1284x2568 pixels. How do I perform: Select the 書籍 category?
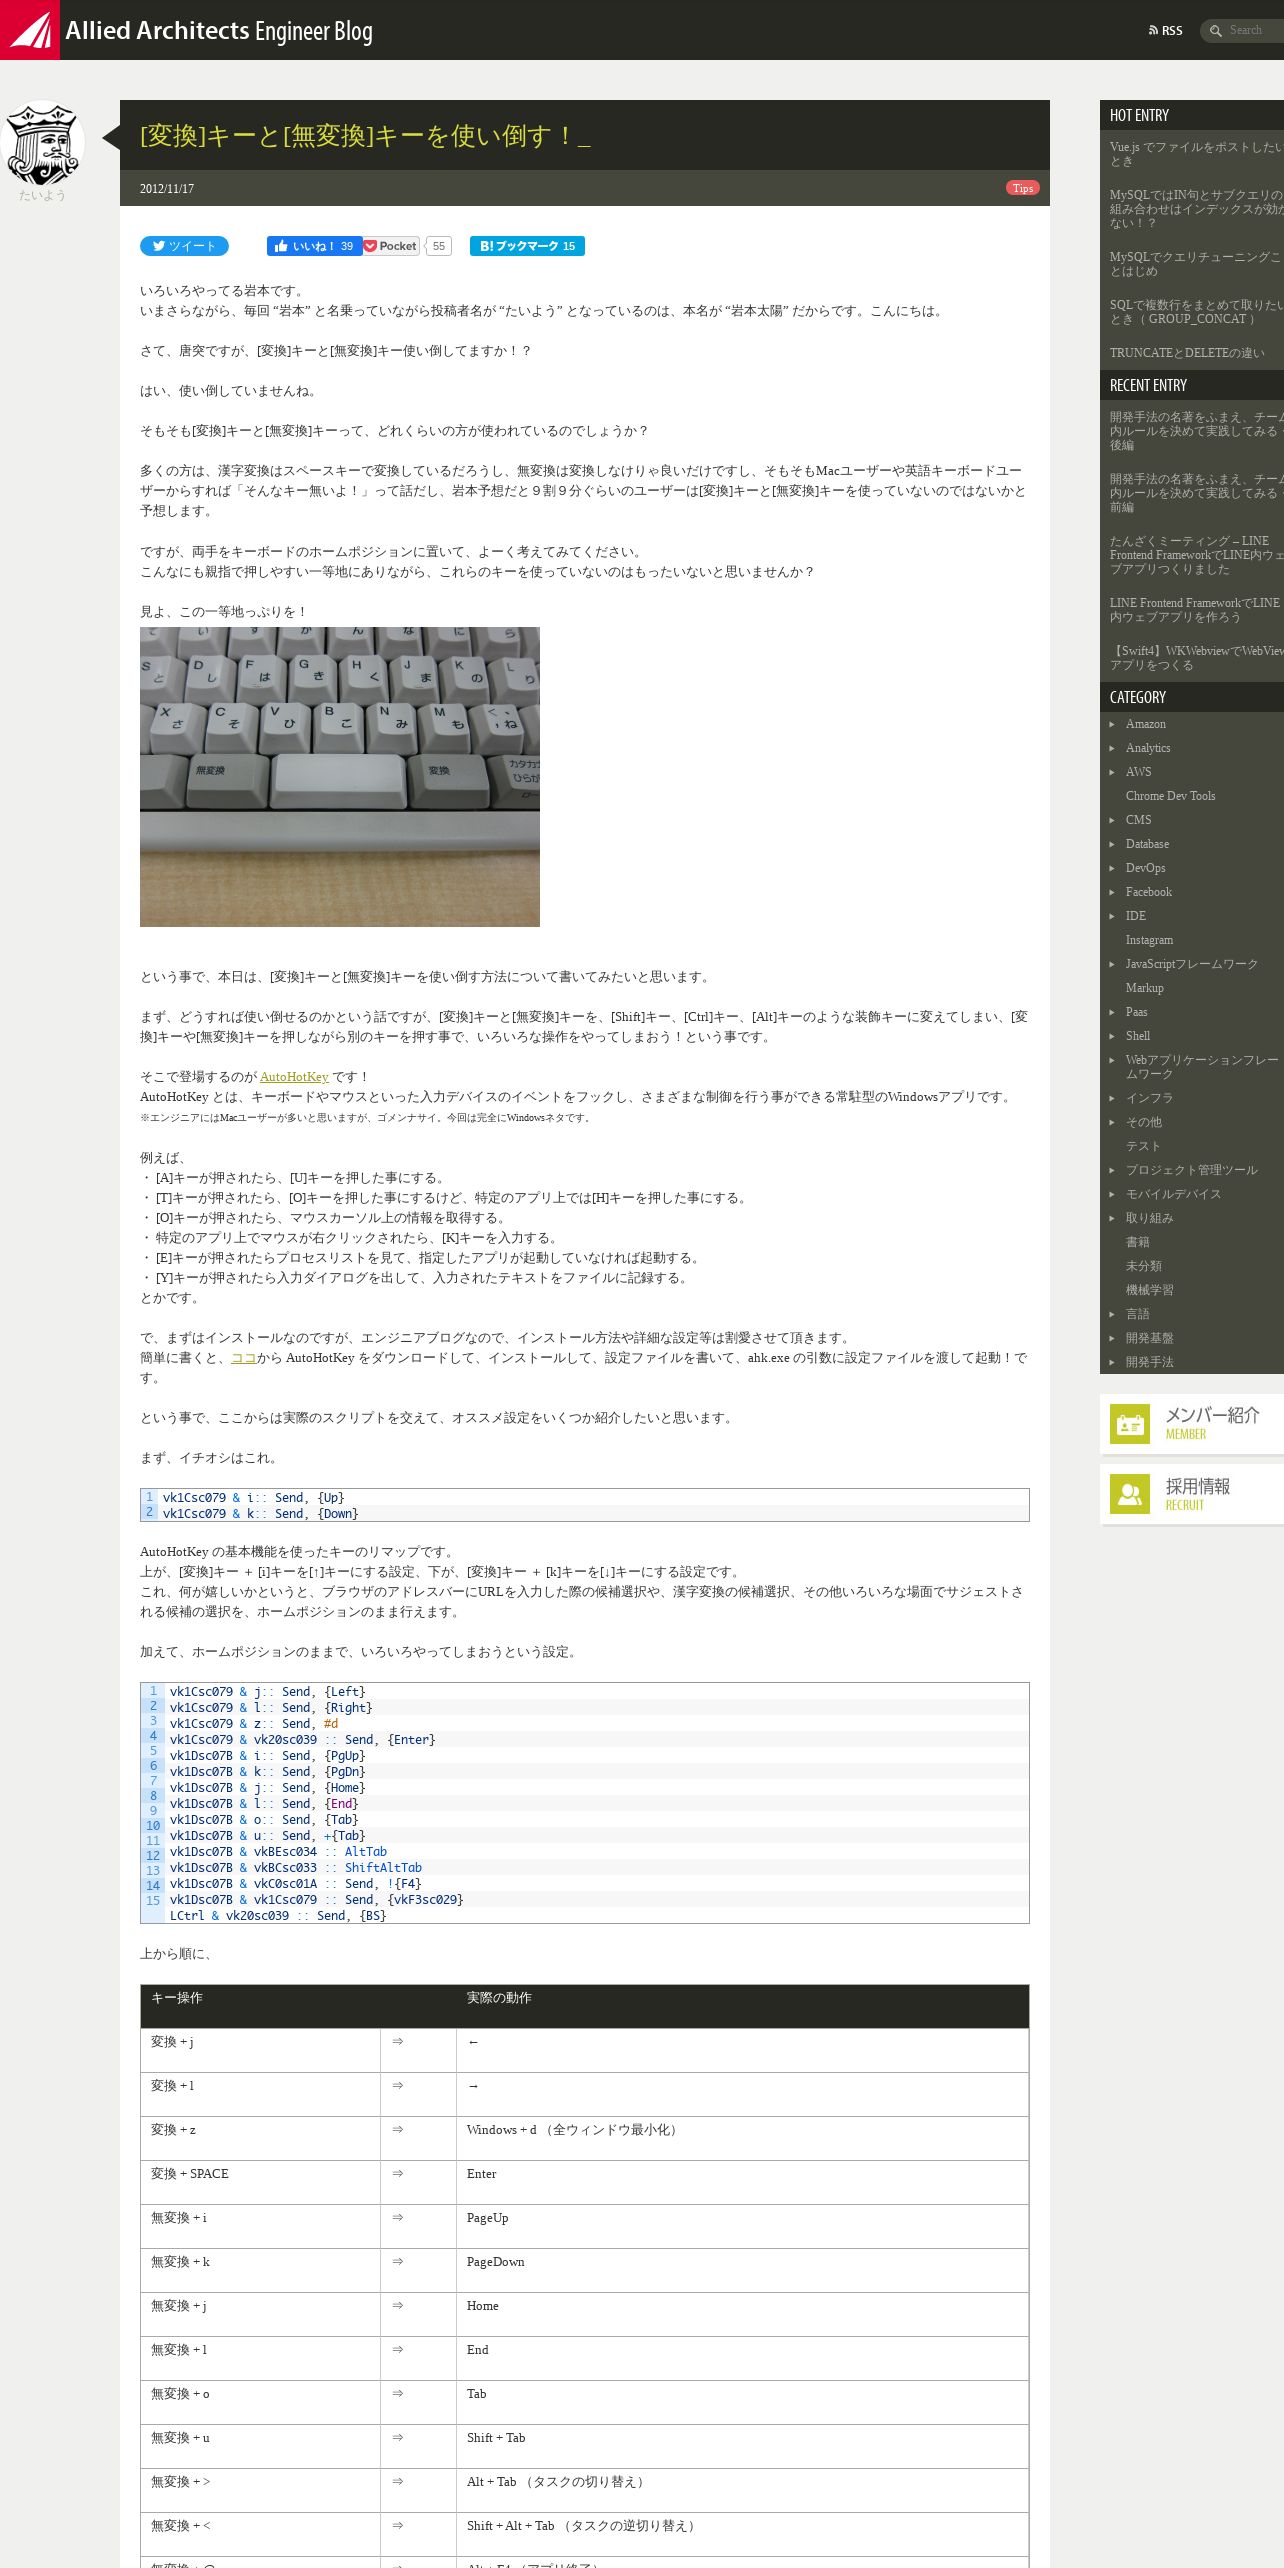[1138, 1242]
